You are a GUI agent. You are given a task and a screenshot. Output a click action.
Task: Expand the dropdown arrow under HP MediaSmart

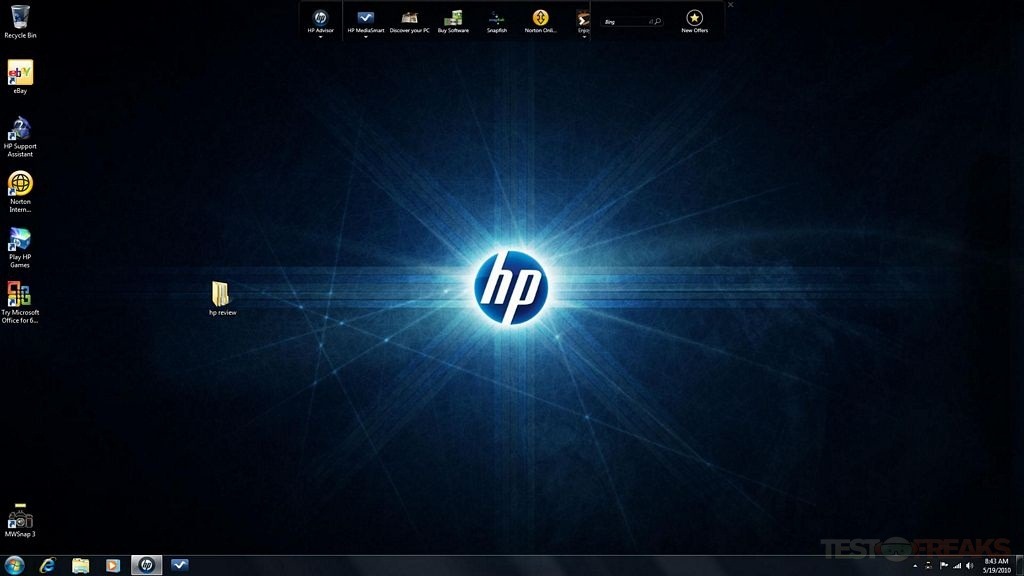coord(366,37)
